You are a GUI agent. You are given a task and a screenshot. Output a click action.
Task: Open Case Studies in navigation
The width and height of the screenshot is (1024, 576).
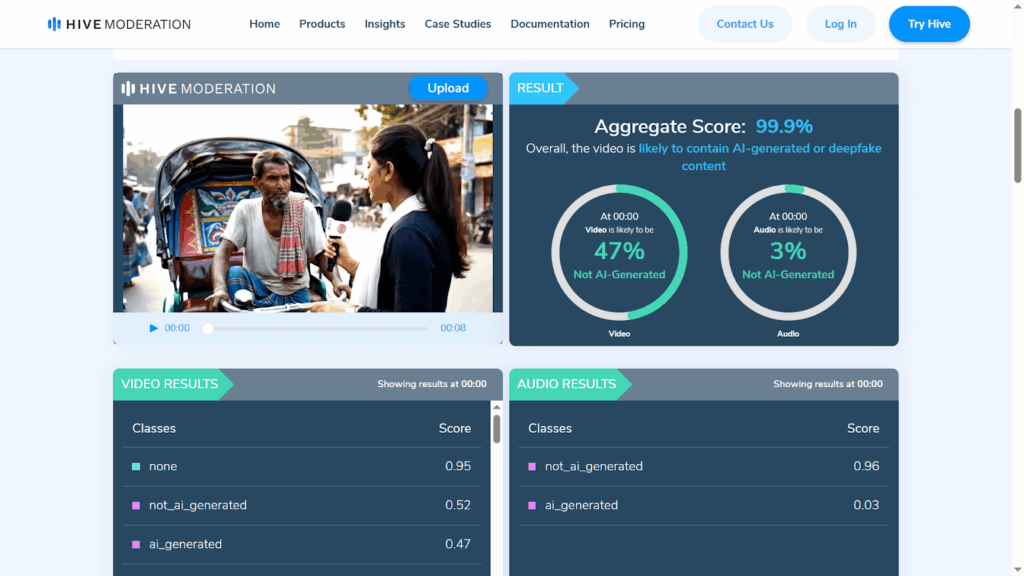coord(458,24)
